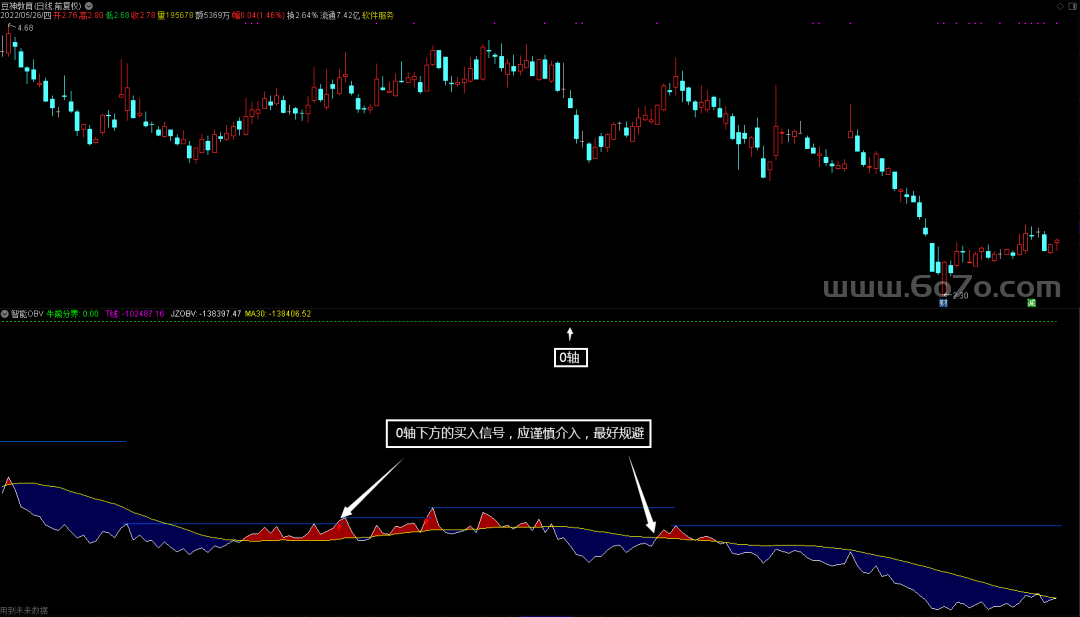
Task: Click the green 减 marker below the candles
Action: 1031,302
